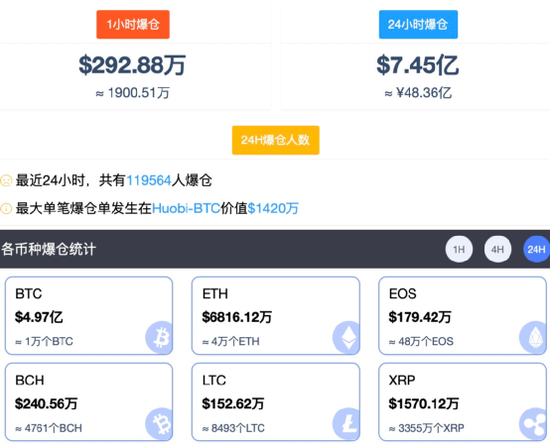This screenshot has width=550, height=447.
Task: Click the Bitcoin Cash icon in BCH card
Action: point(159,423)
